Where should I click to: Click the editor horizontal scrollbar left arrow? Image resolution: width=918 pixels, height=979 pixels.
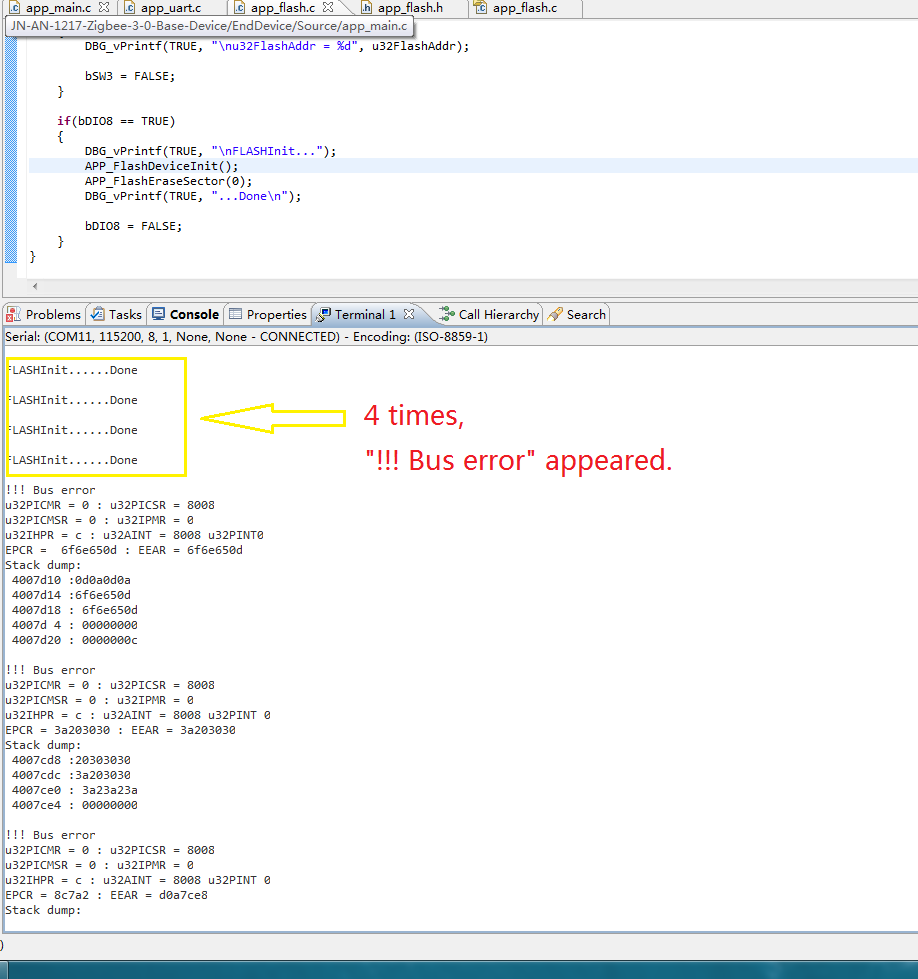(x=35, y=286)
